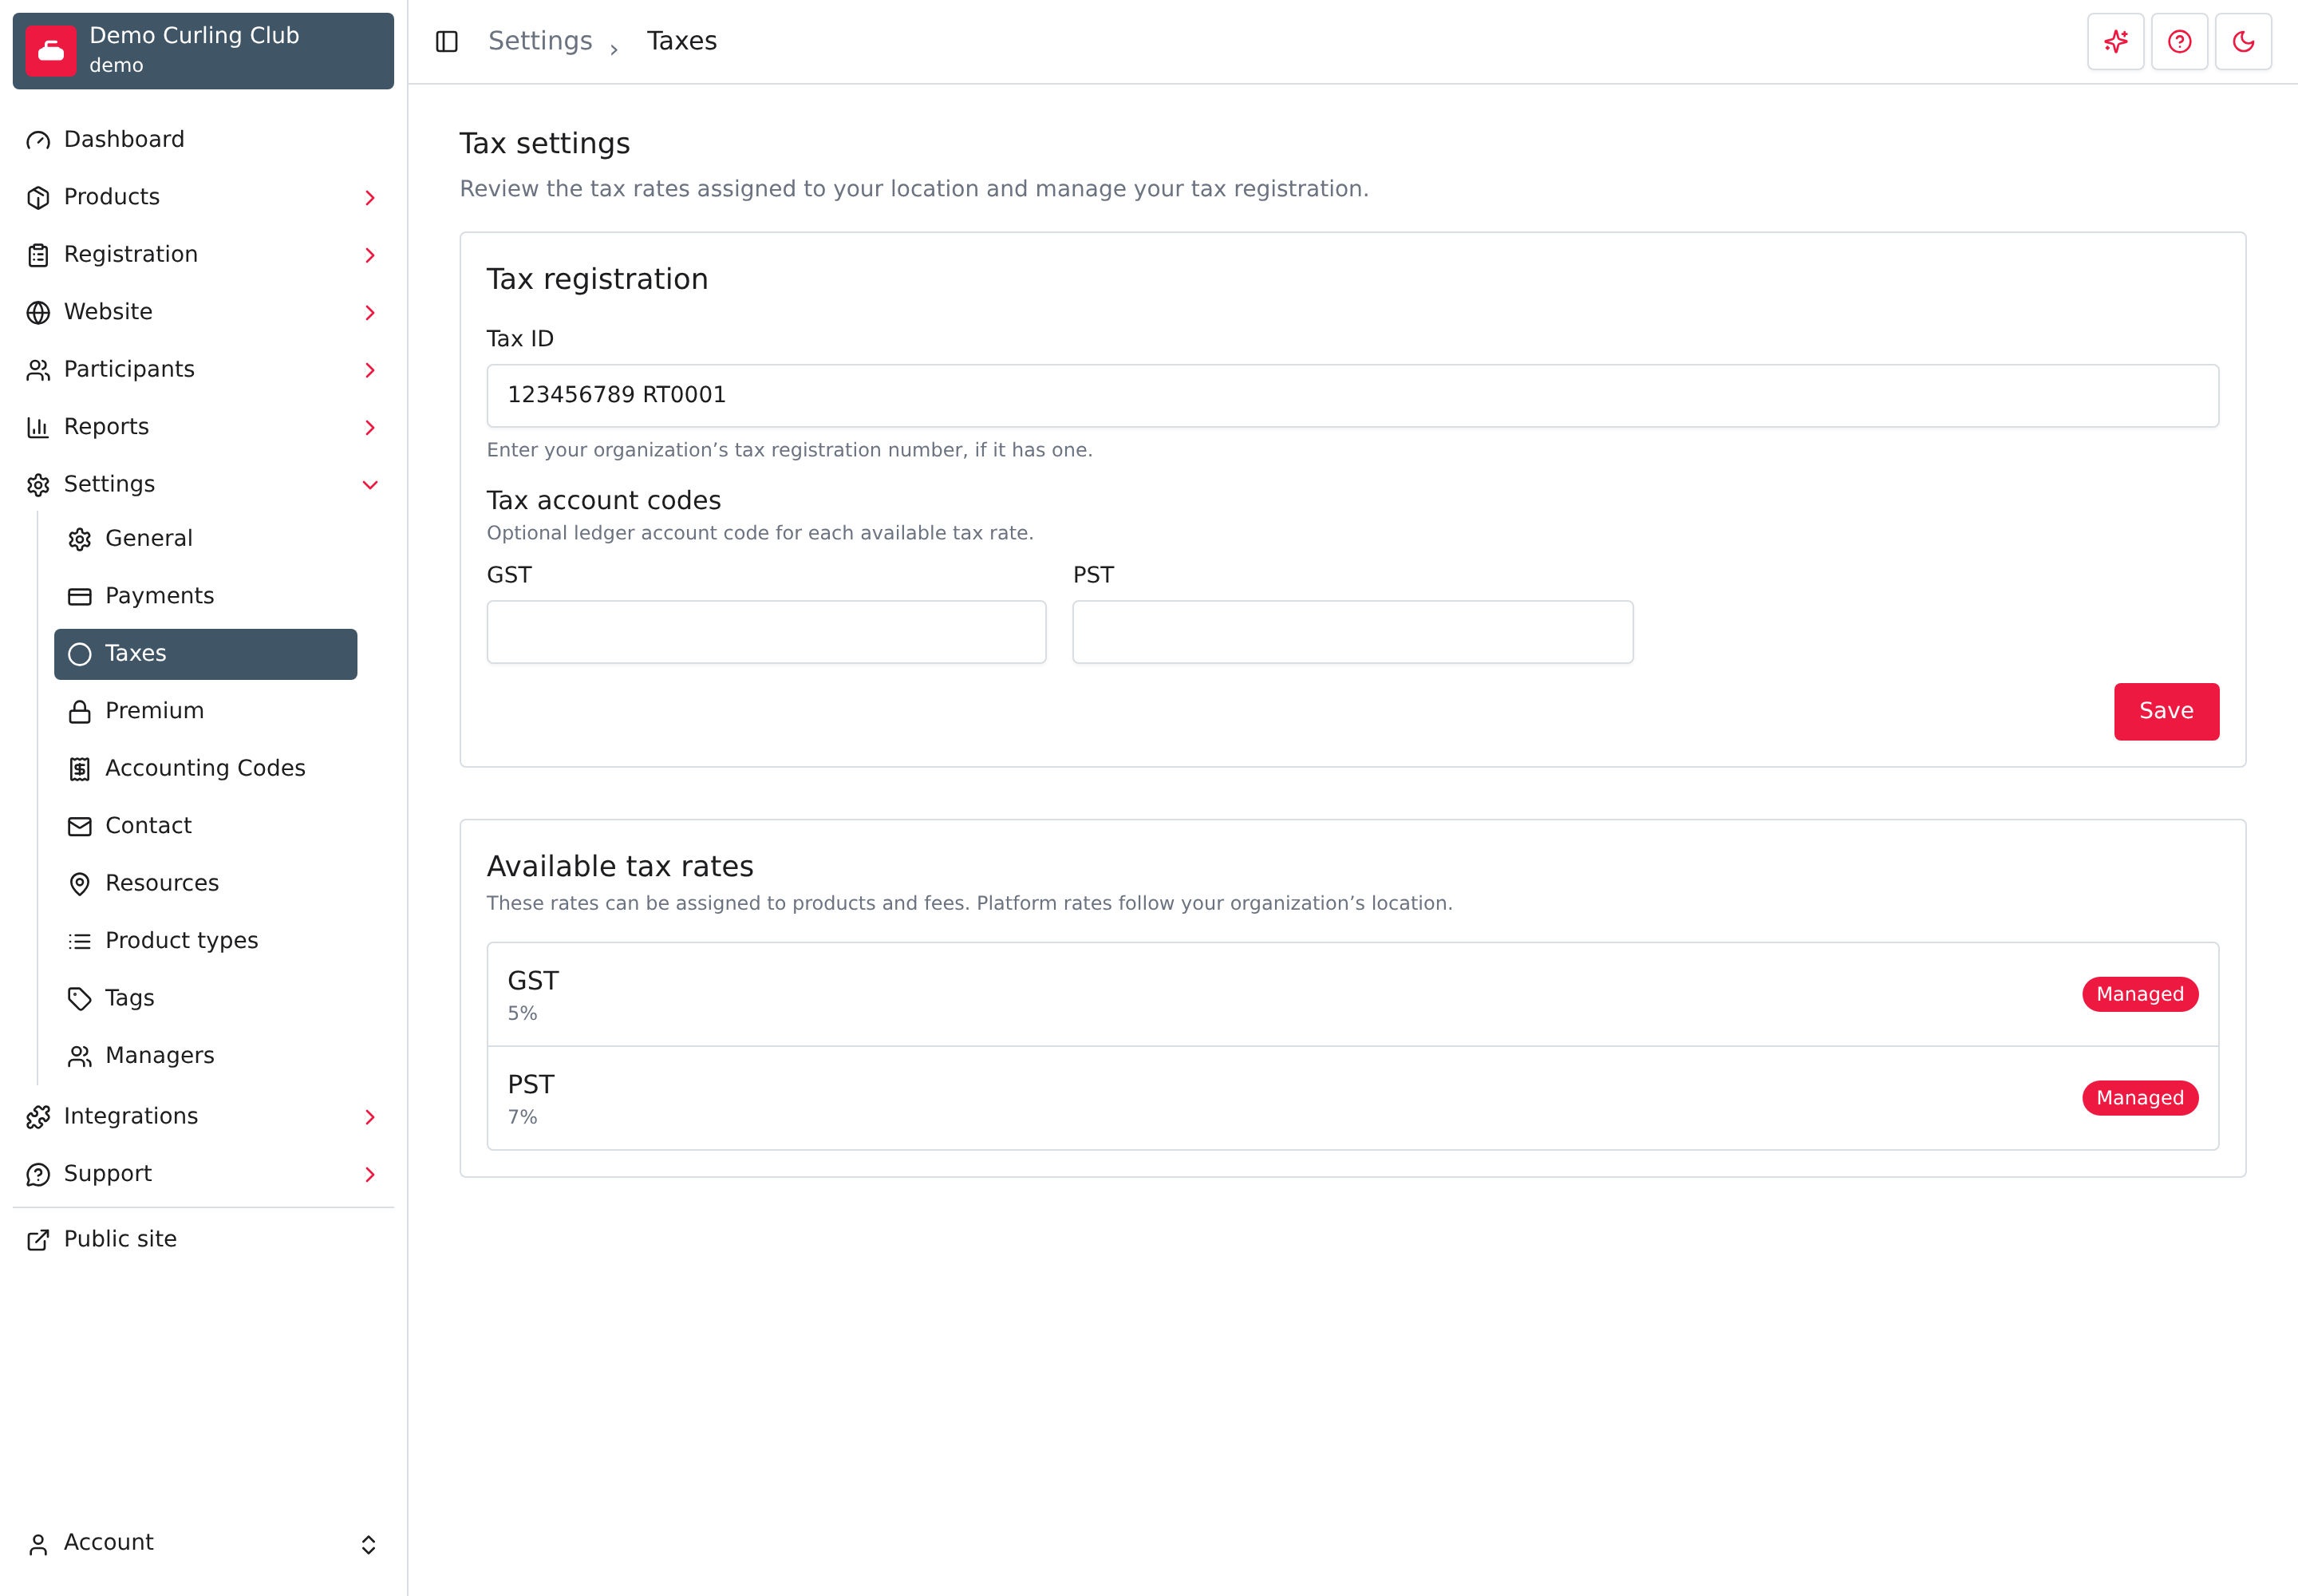Click the Tax ID input field
2298x1596 pixels.
tap(1352, 396)
